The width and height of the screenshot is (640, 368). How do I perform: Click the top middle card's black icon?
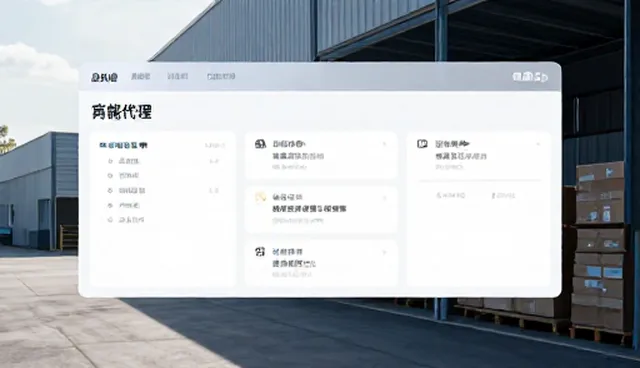[x=260, y=144]
